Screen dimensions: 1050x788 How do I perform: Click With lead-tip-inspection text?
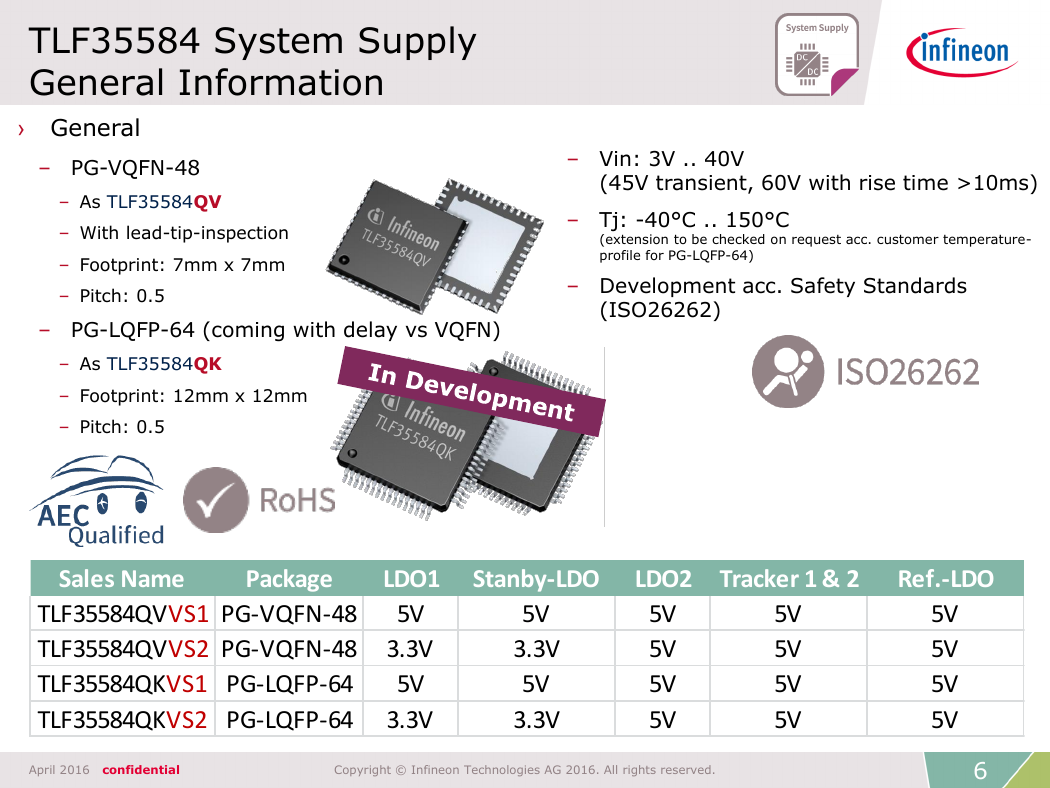[184, 233]
